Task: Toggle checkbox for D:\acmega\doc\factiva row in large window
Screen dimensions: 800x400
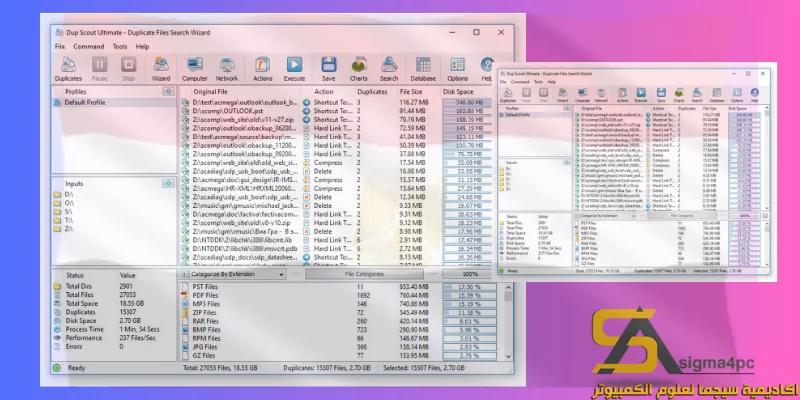Action: click(186, 214)
